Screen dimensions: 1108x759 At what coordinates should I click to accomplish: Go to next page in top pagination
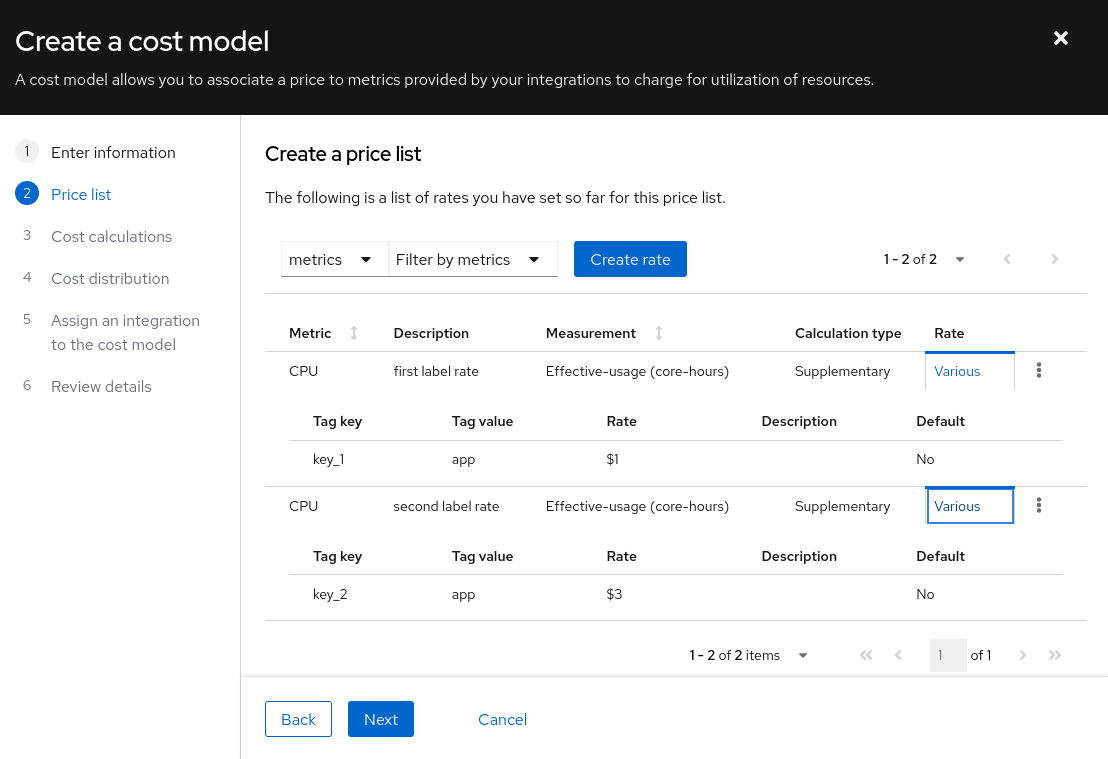tap(1055, 259)
